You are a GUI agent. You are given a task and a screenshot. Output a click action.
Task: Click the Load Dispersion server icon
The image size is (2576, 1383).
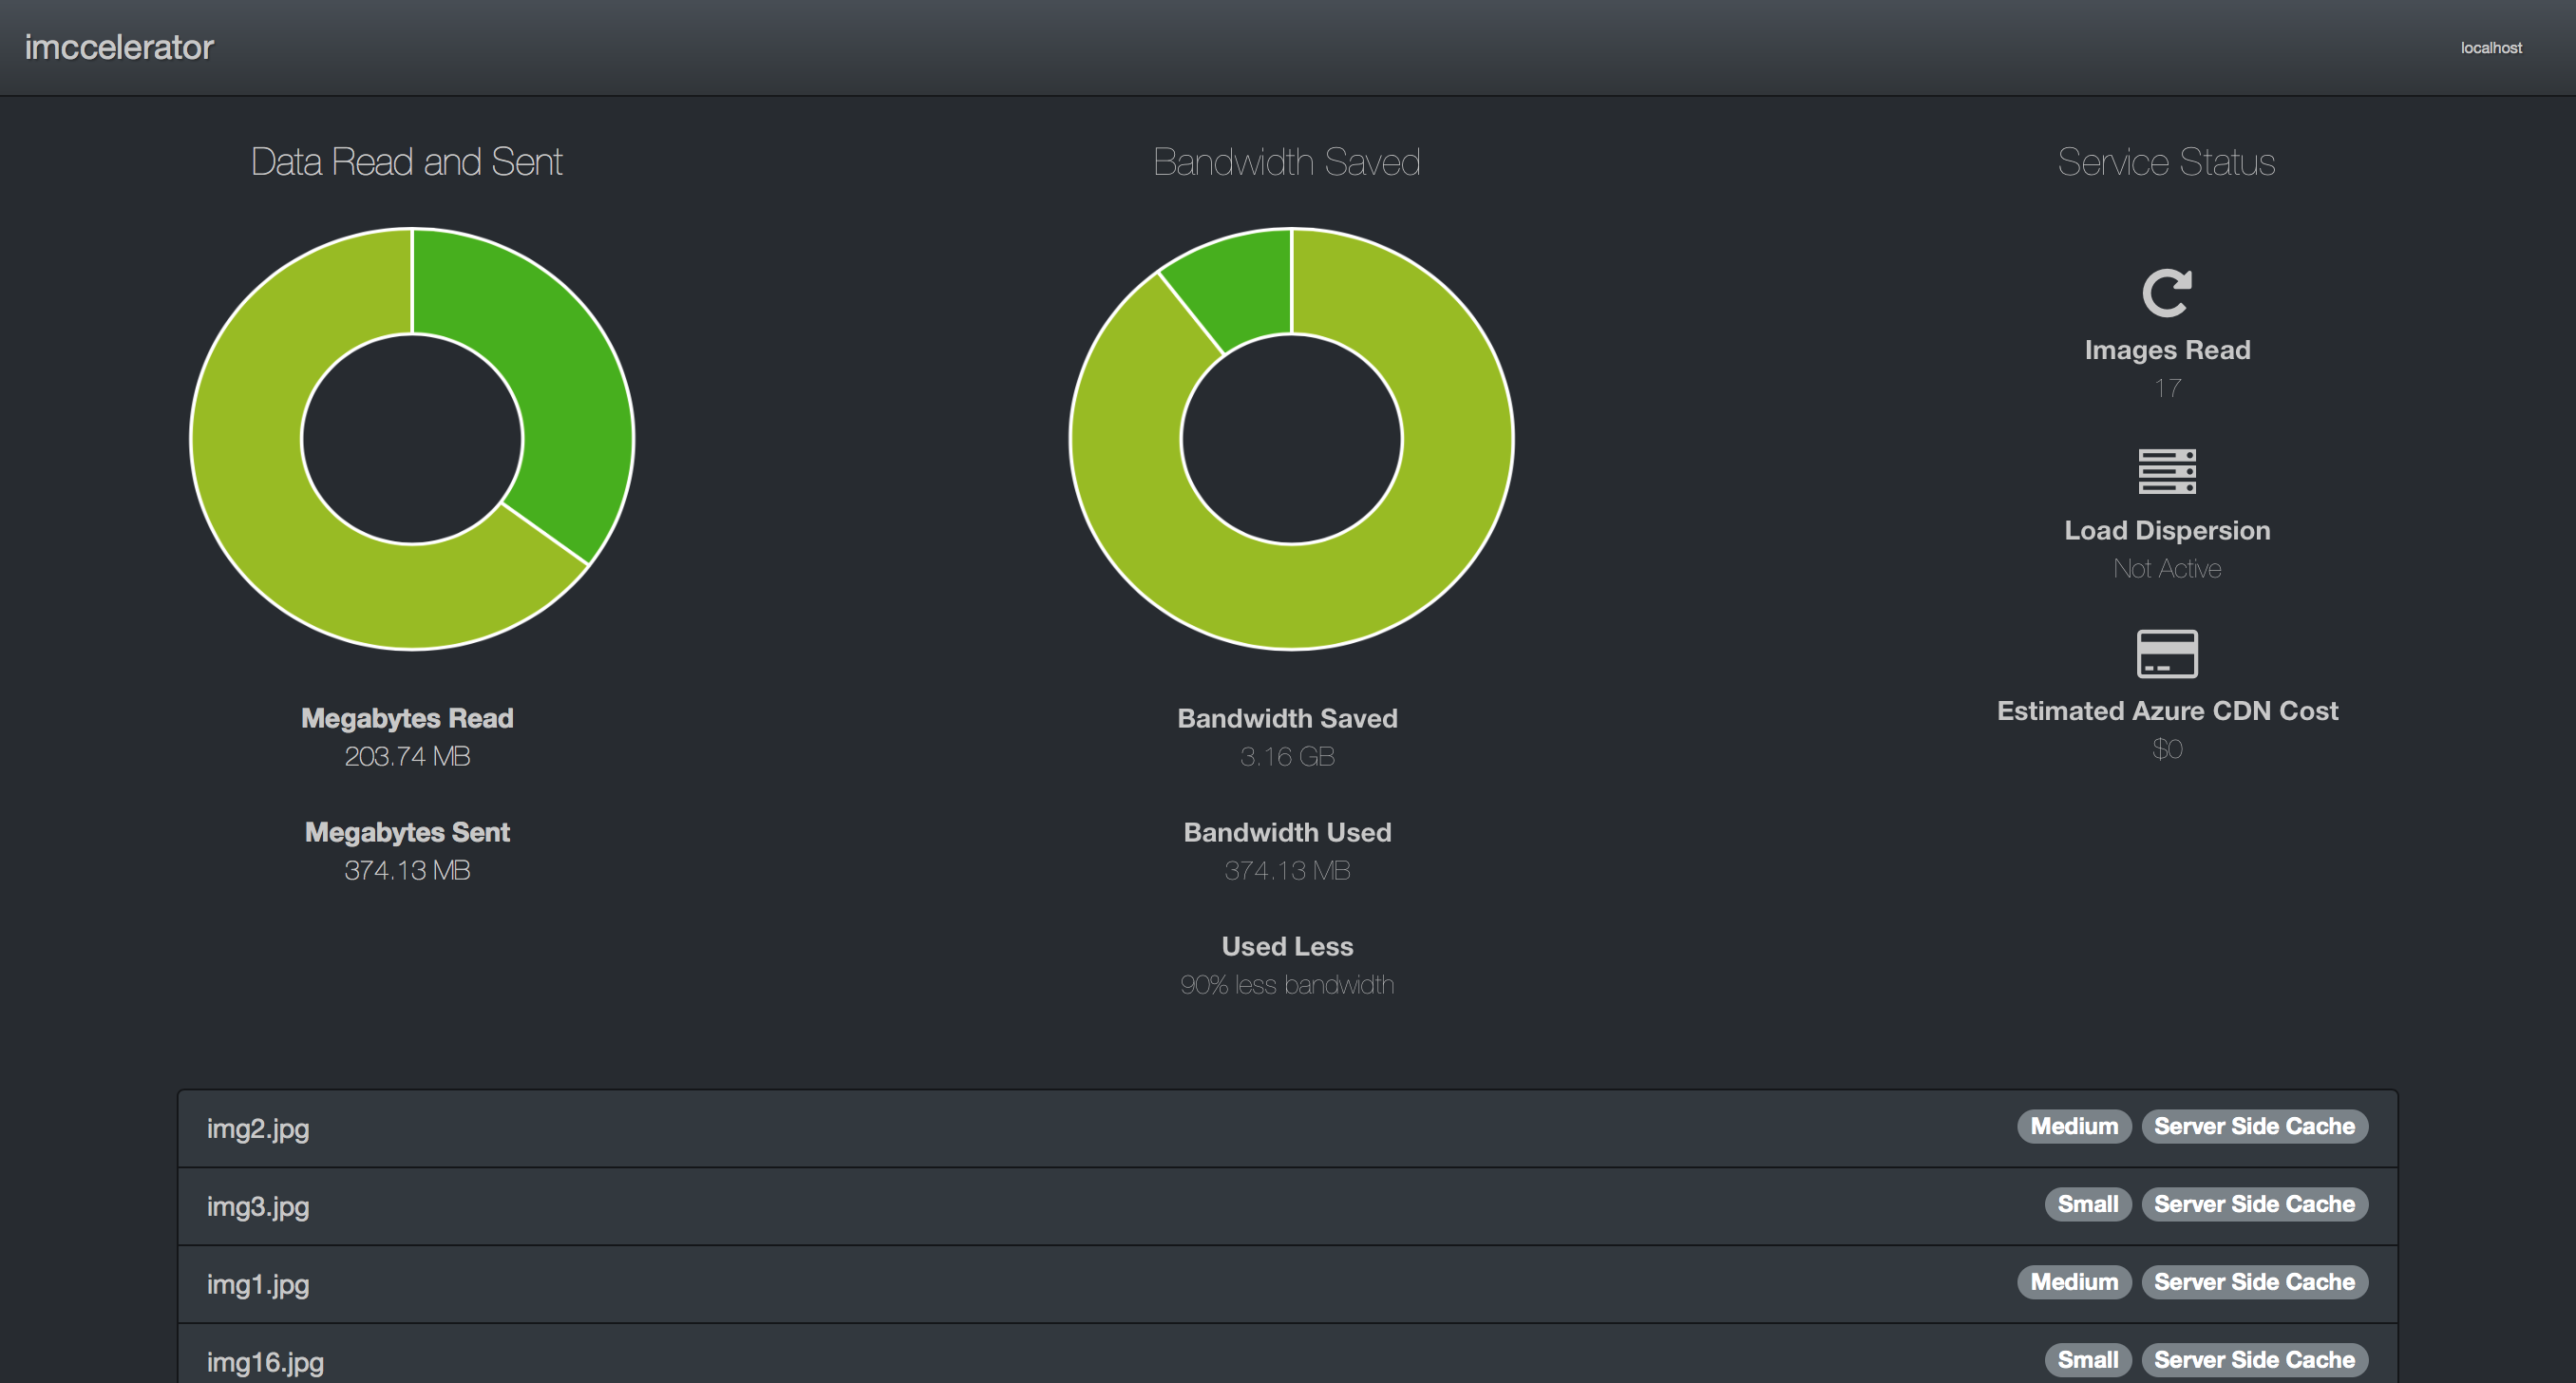coord(2166,471)
